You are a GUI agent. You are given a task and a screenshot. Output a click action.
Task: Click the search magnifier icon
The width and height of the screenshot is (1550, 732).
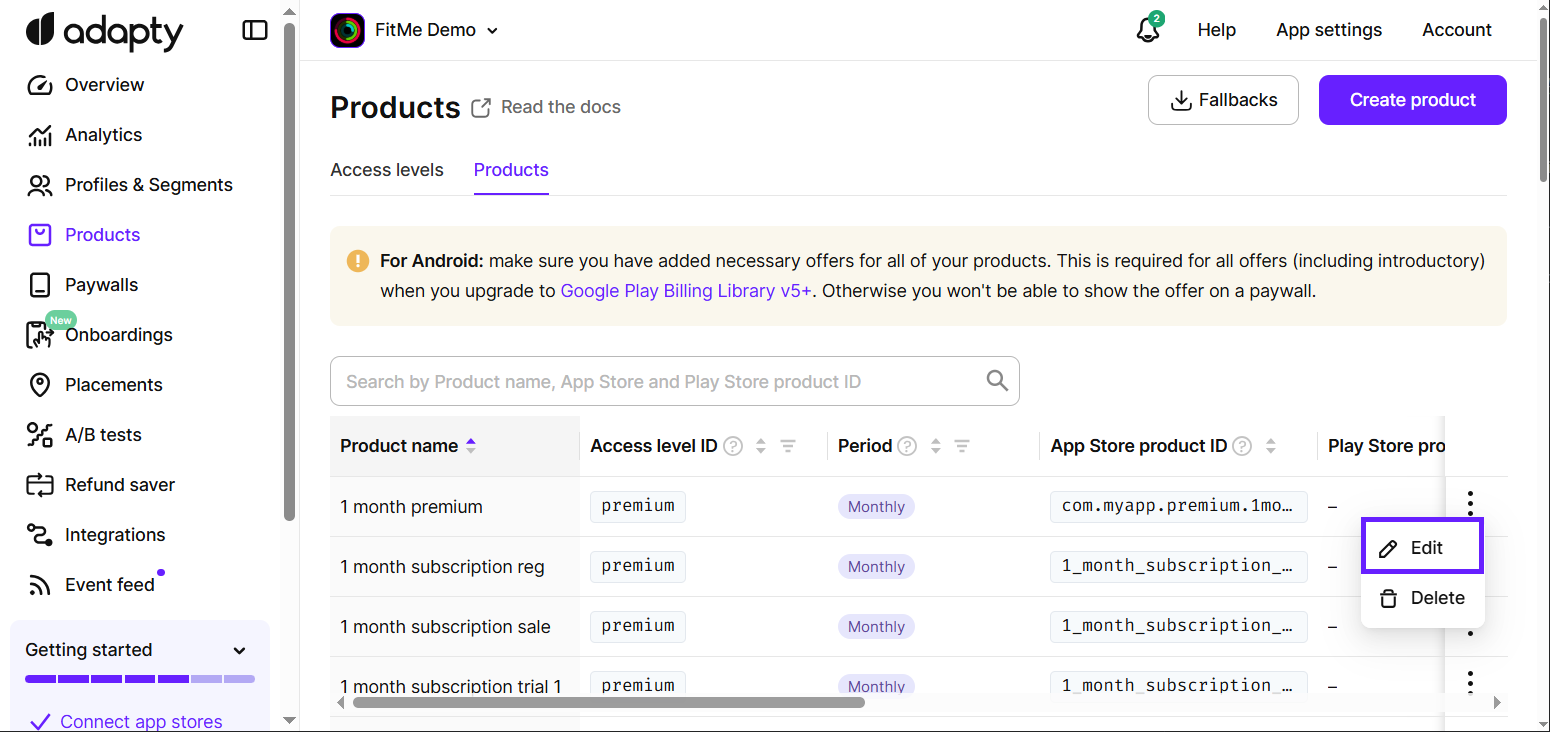coord(997,380)
